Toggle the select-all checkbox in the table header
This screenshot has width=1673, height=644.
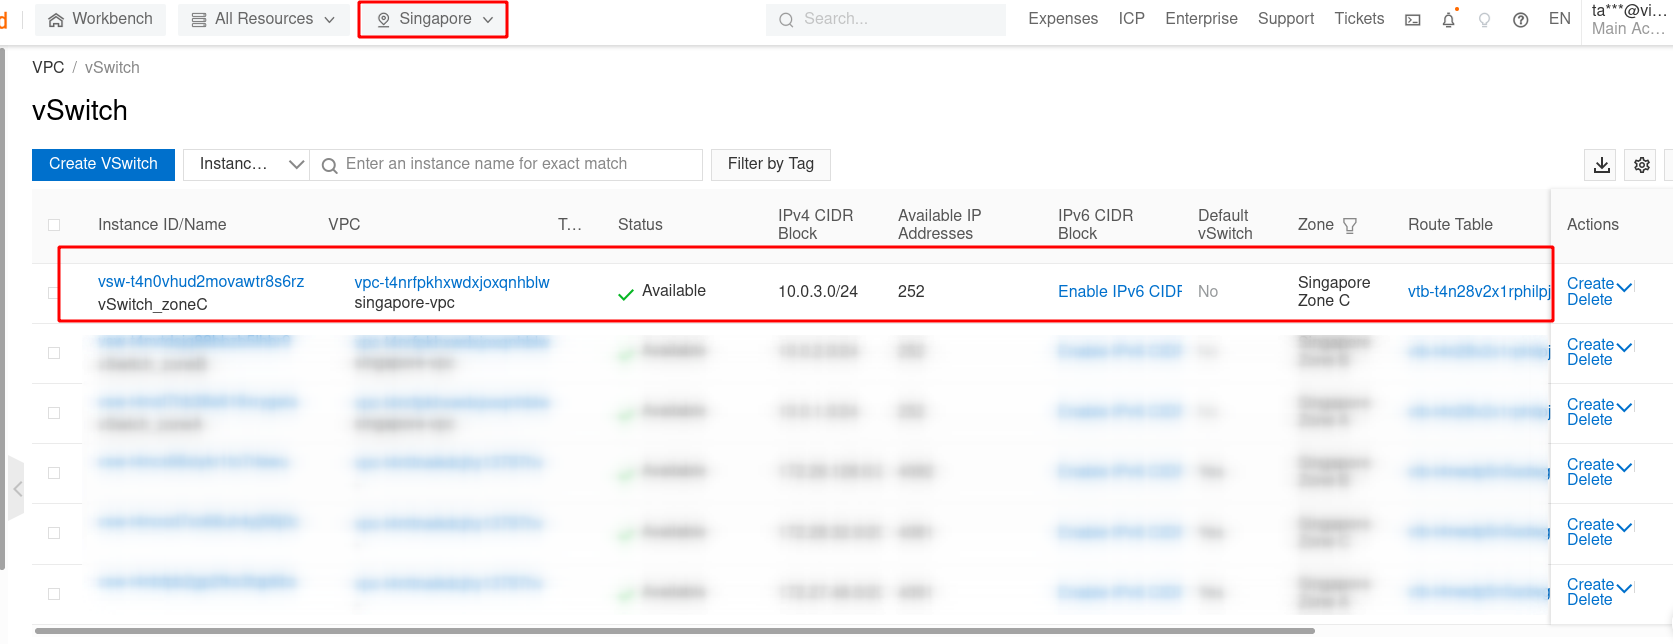(54, 225)
